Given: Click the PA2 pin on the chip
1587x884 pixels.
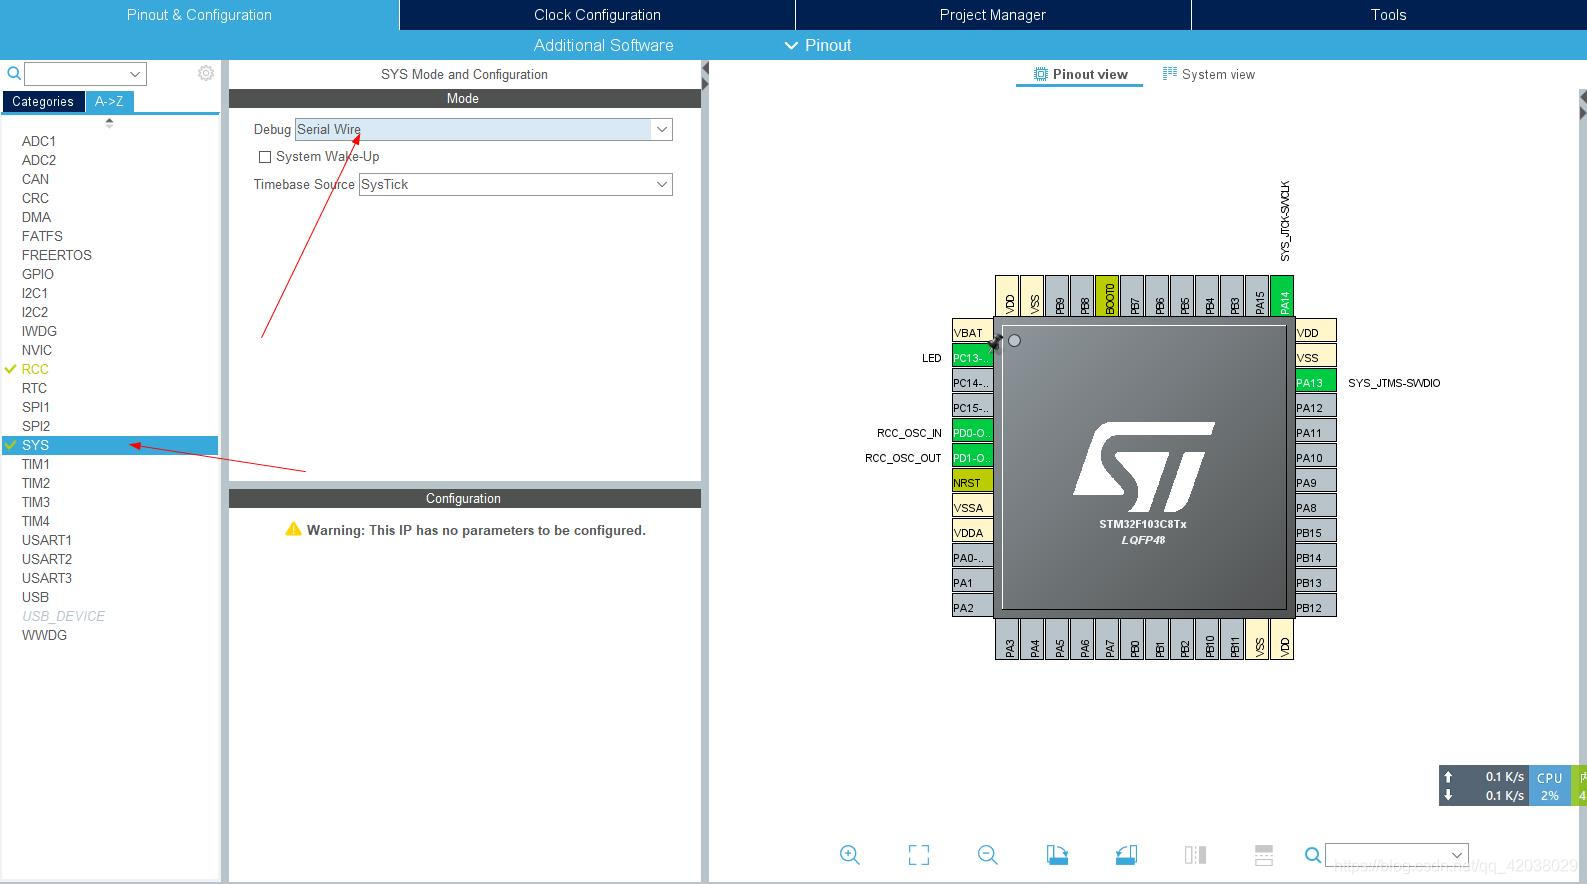Looking at the screenshot, I should tap(972, 607).
